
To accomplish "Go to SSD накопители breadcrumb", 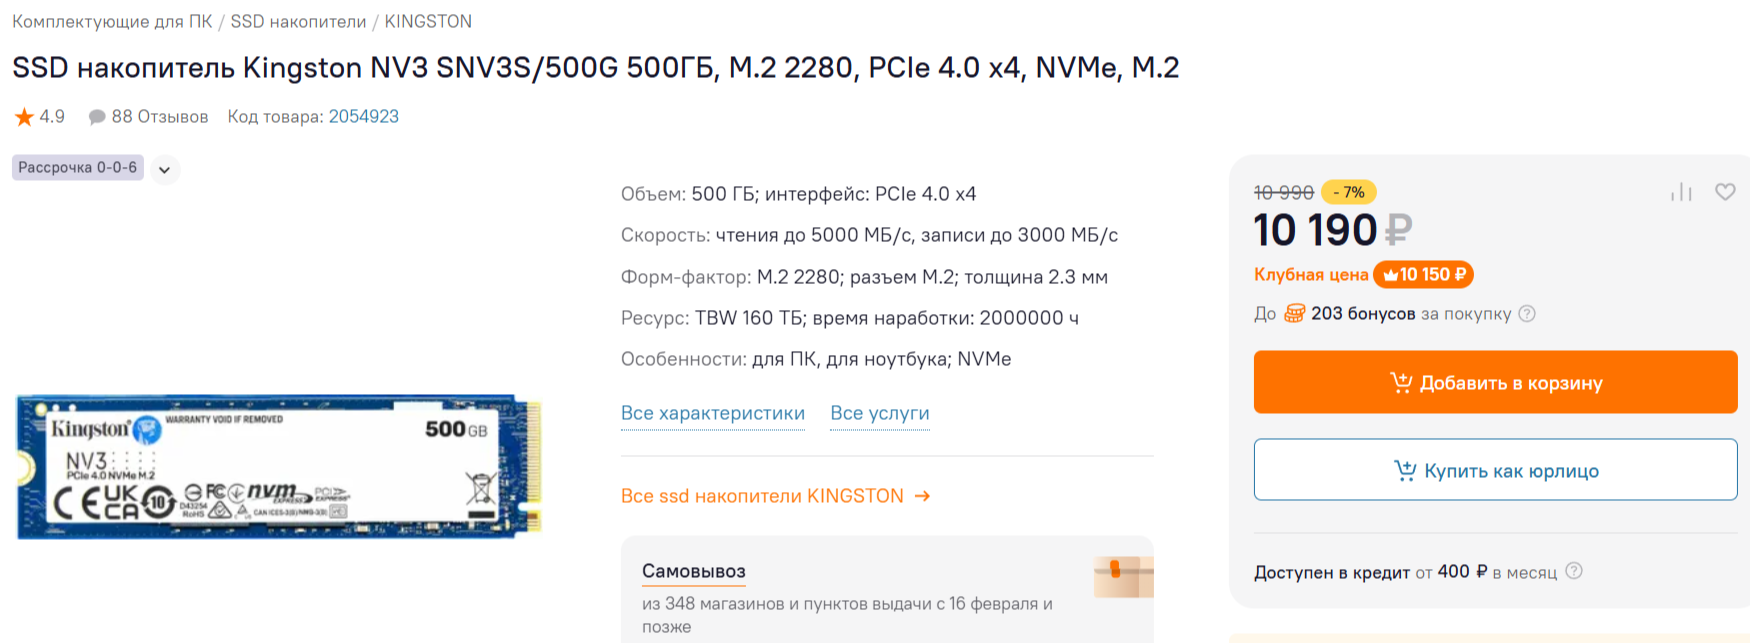I will pos(298,21).
